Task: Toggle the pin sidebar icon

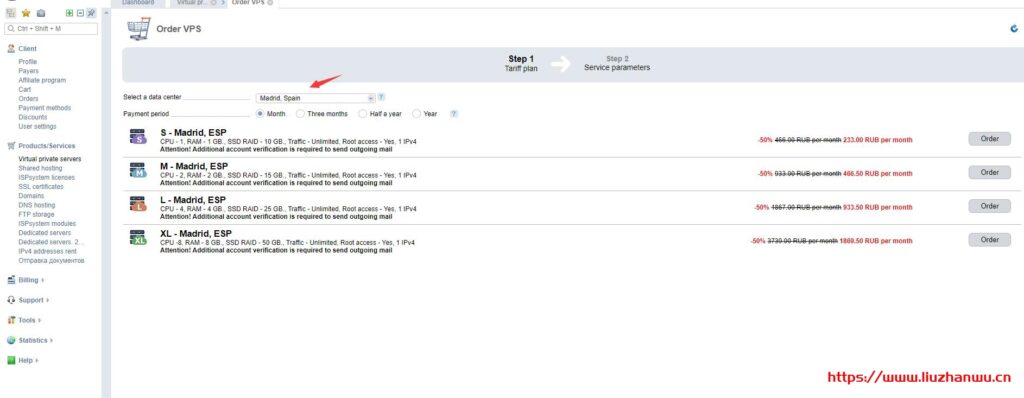Action: [91, 13]
